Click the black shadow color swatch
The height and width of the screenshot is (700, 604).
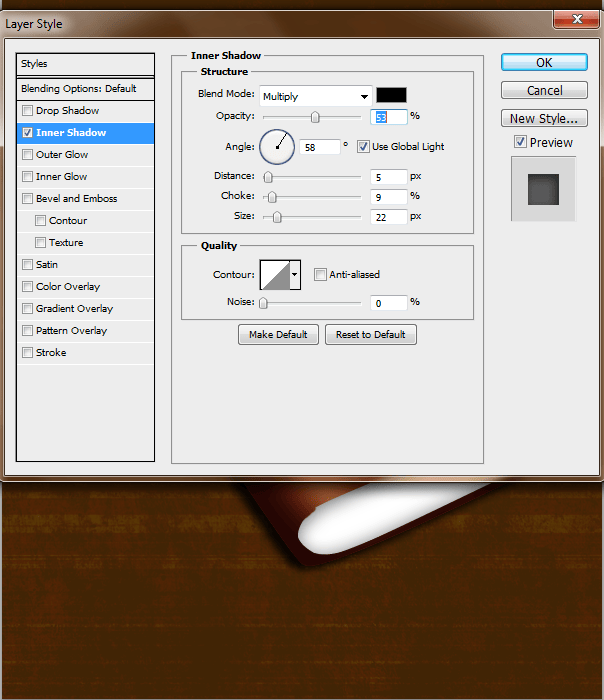tap(391, 96)
